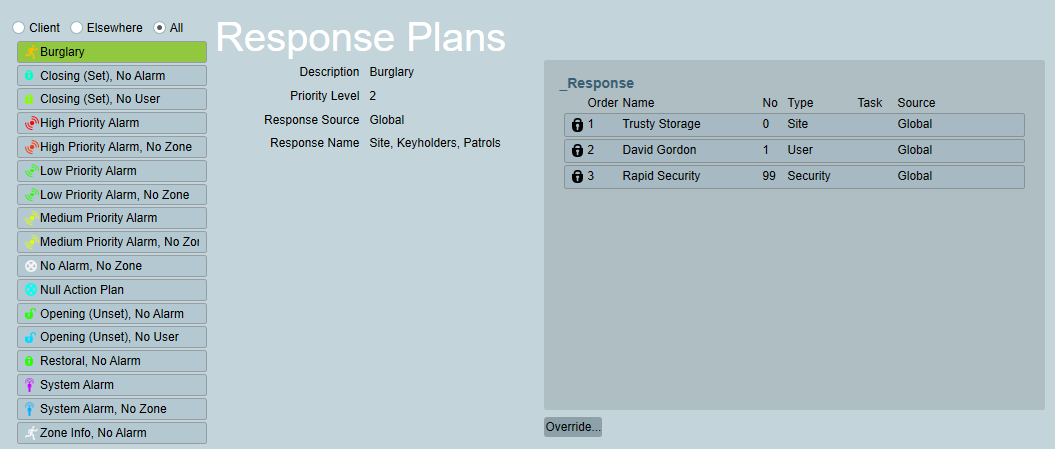Click the red High Priority Alarm icon

pyautogui.click(x=31, y=123)
